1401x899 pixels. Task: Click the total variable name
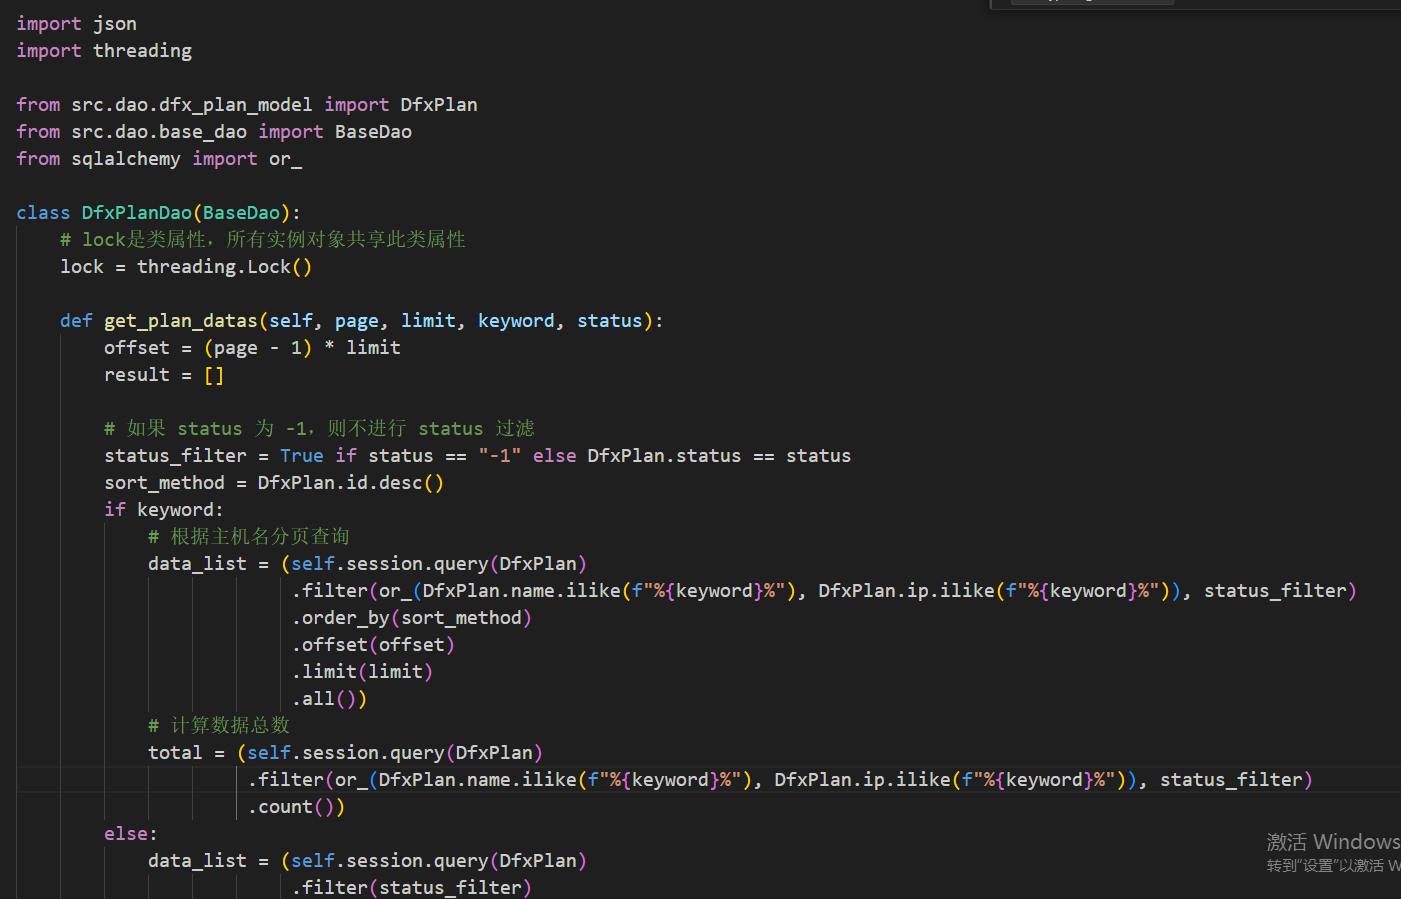pos(175,753)
